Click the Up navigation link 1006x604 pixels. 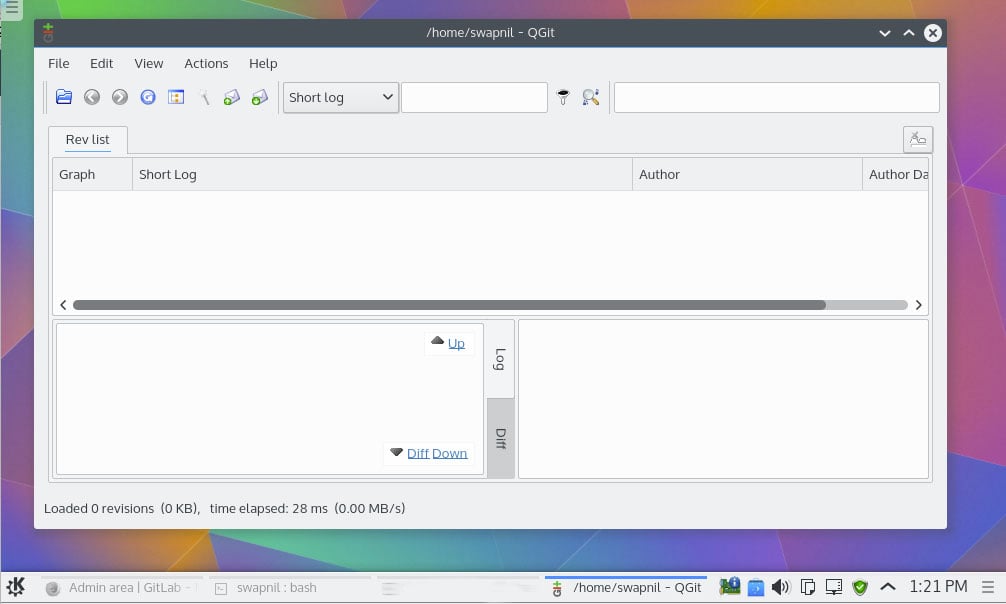point(456,343)
